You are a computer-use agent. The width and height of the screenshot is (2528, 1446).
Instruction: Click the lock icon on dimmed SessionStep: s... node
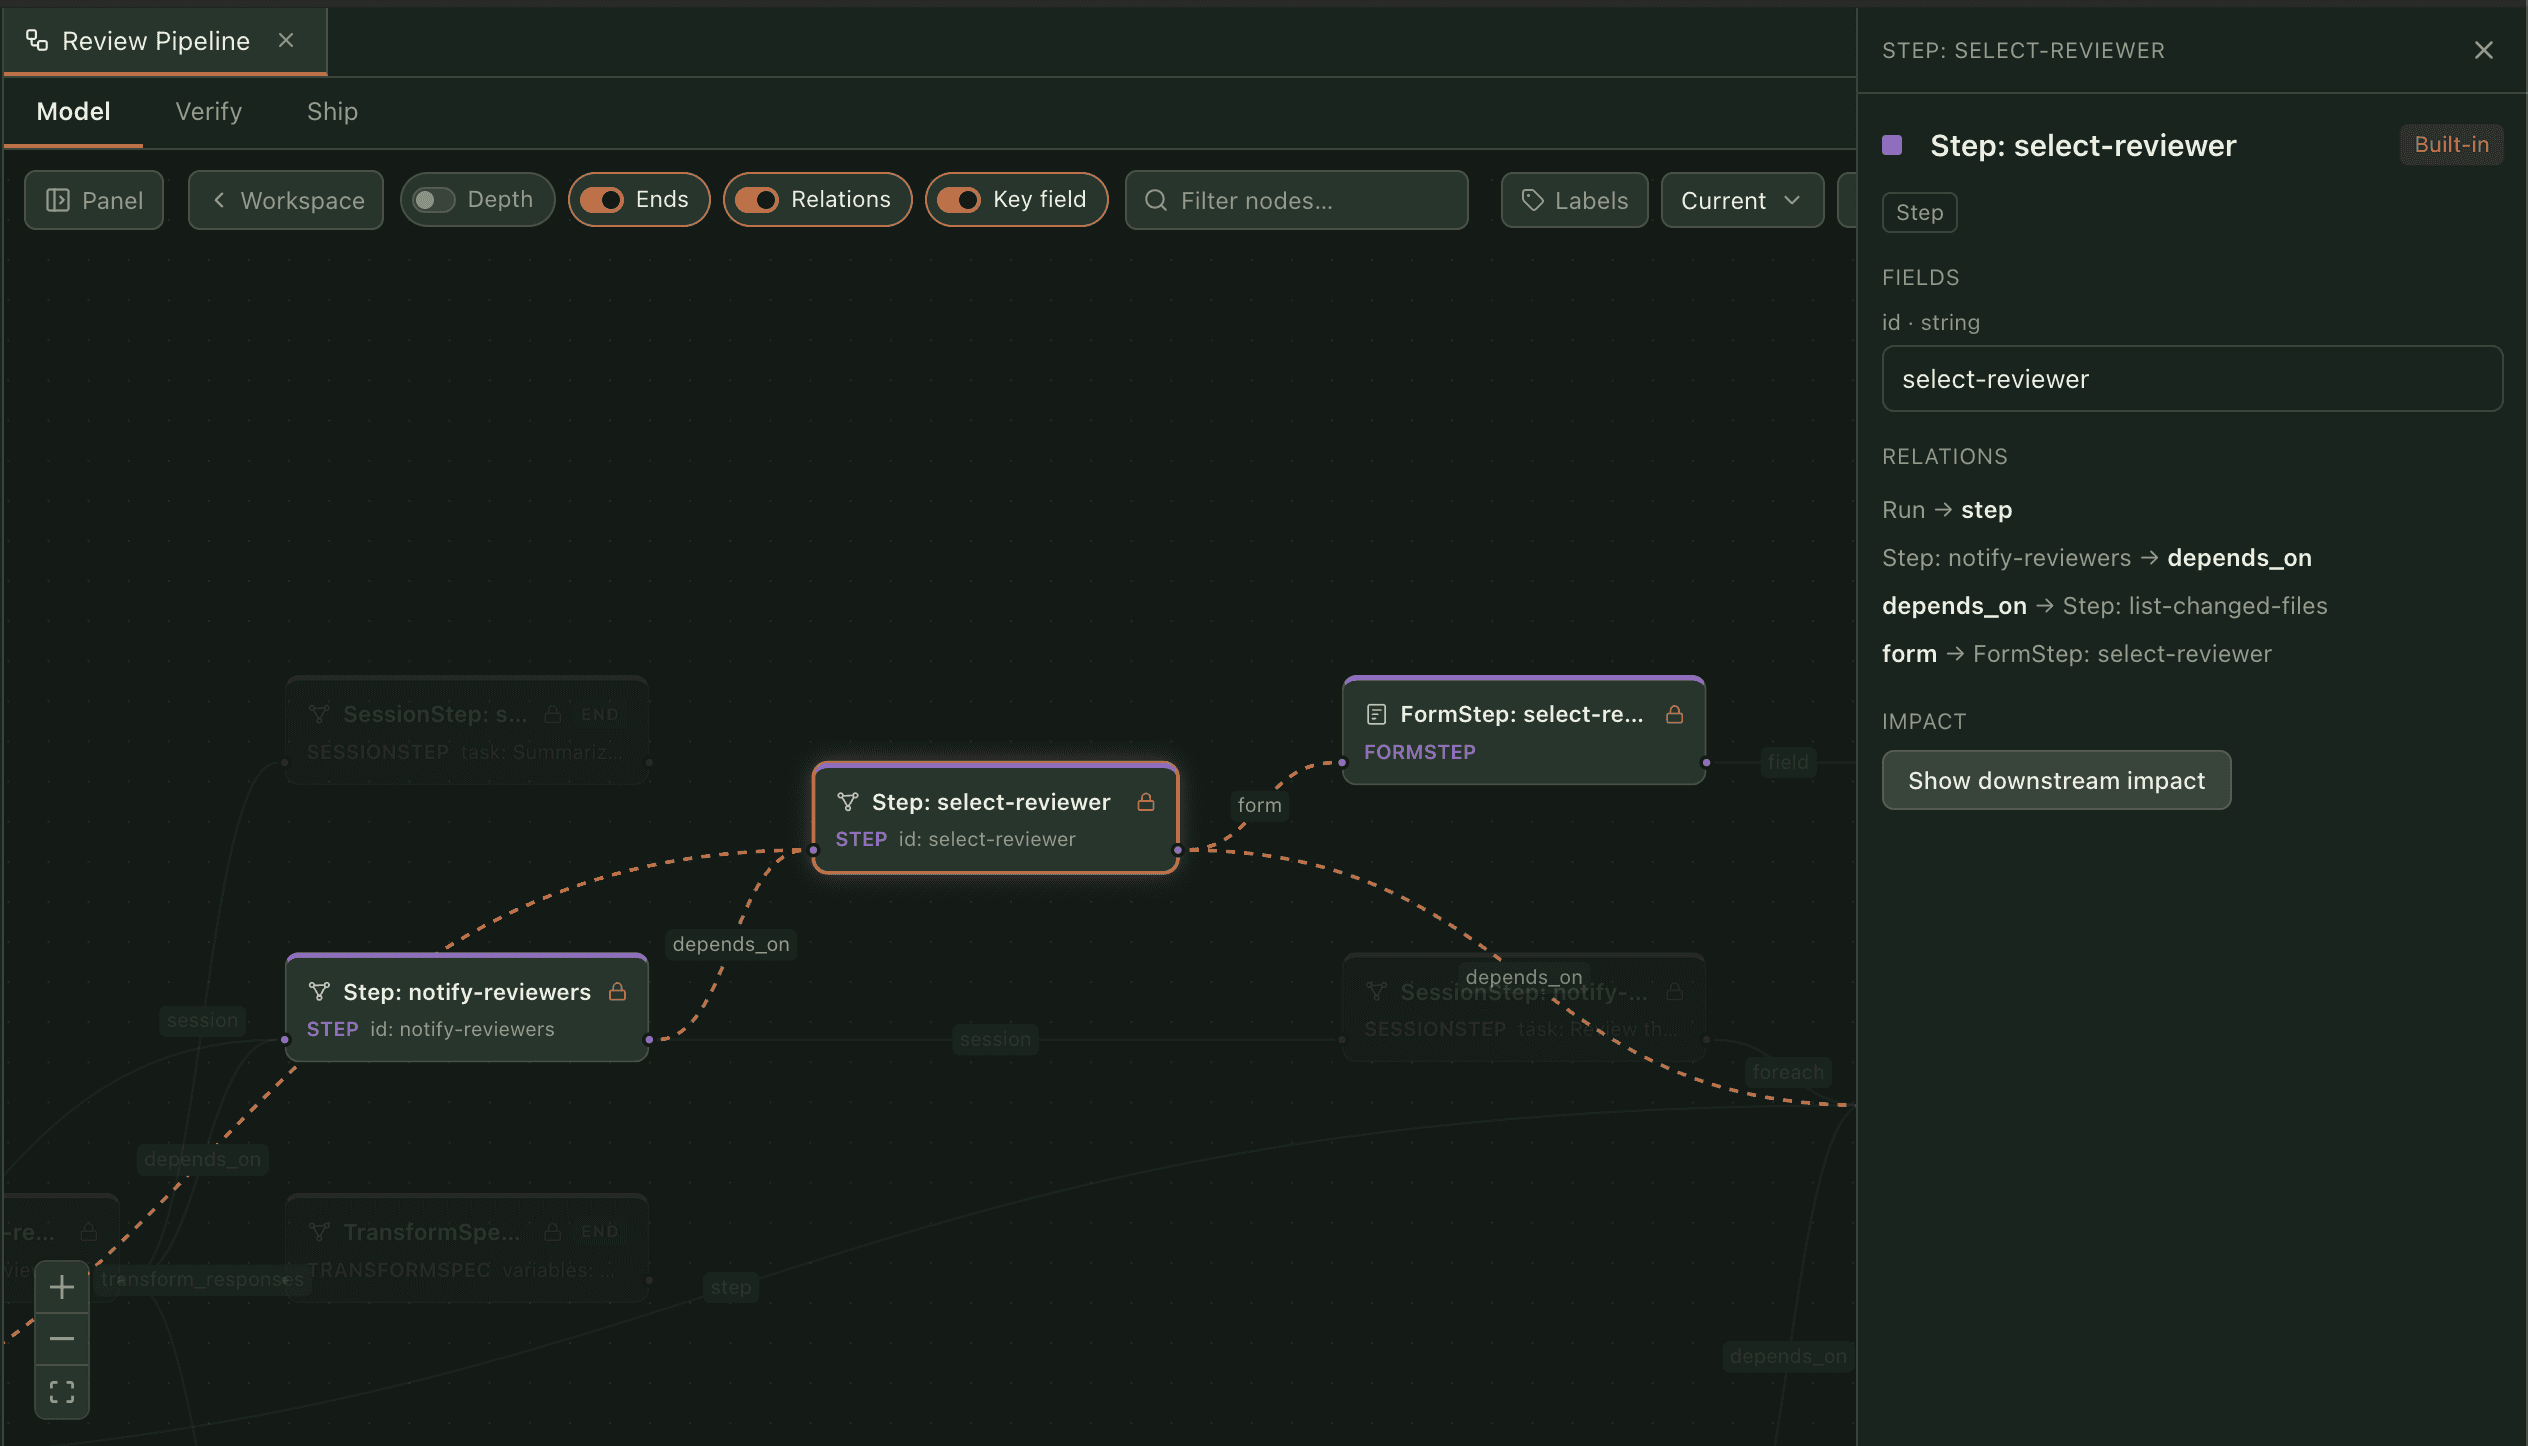[x=552, y=714]
